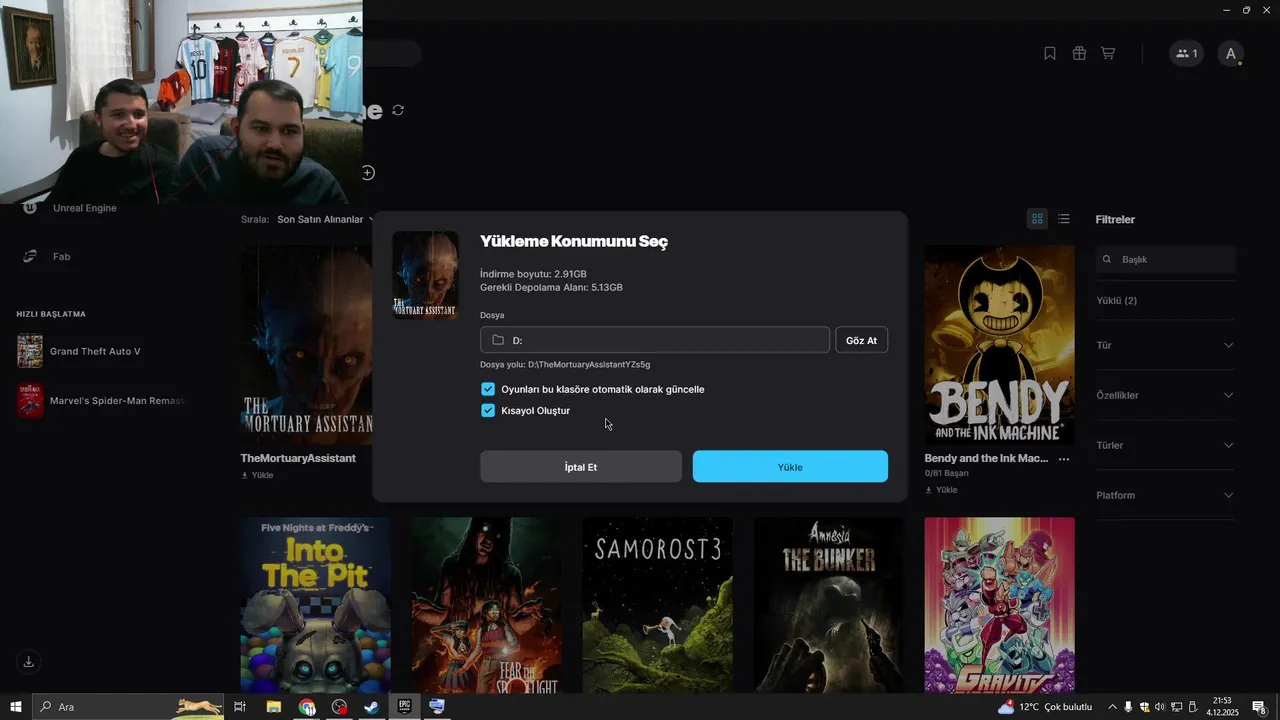Show hidden system tray icons

[1112, 707]
